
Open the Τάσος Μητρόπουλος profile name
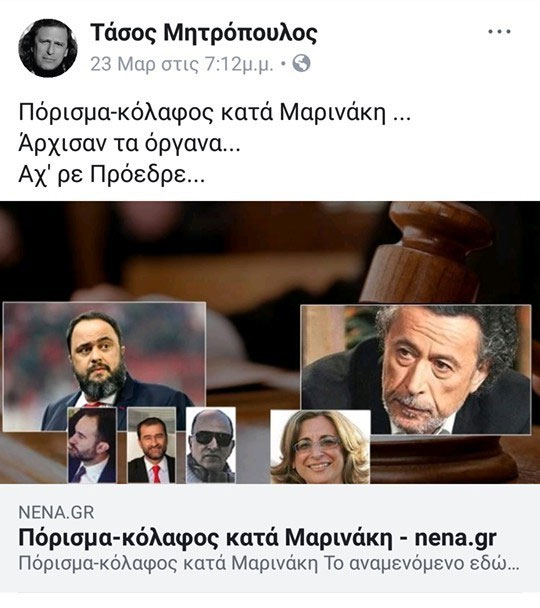tap(204, 33)
